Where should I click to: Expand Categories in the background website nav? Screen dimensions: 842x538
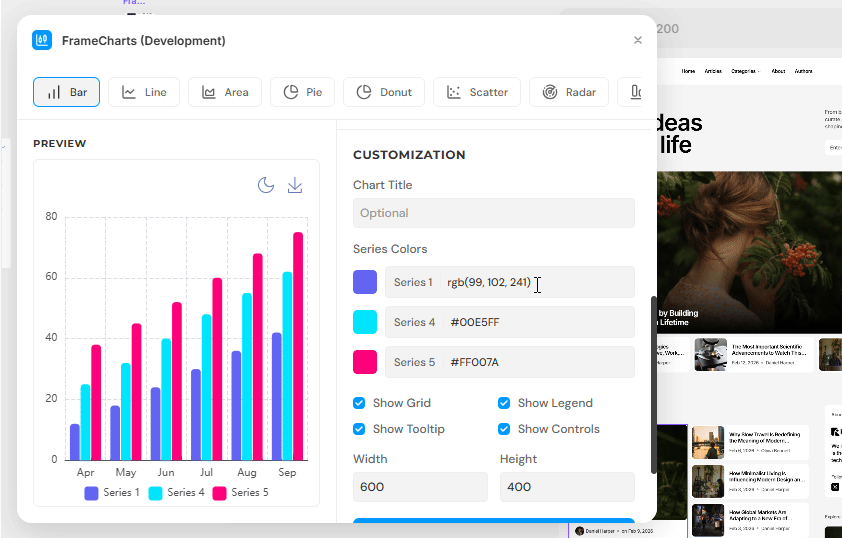pos(745,71)
